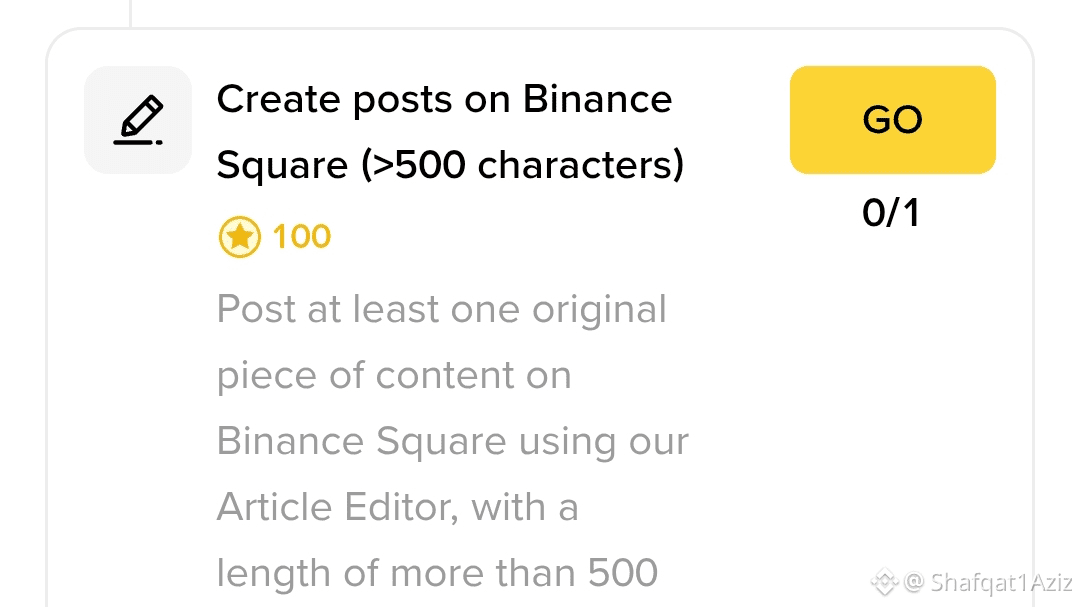Click the "Binance Square using our" description line
The height and width of the screenshot is (607, 1080).
(452, 441)
